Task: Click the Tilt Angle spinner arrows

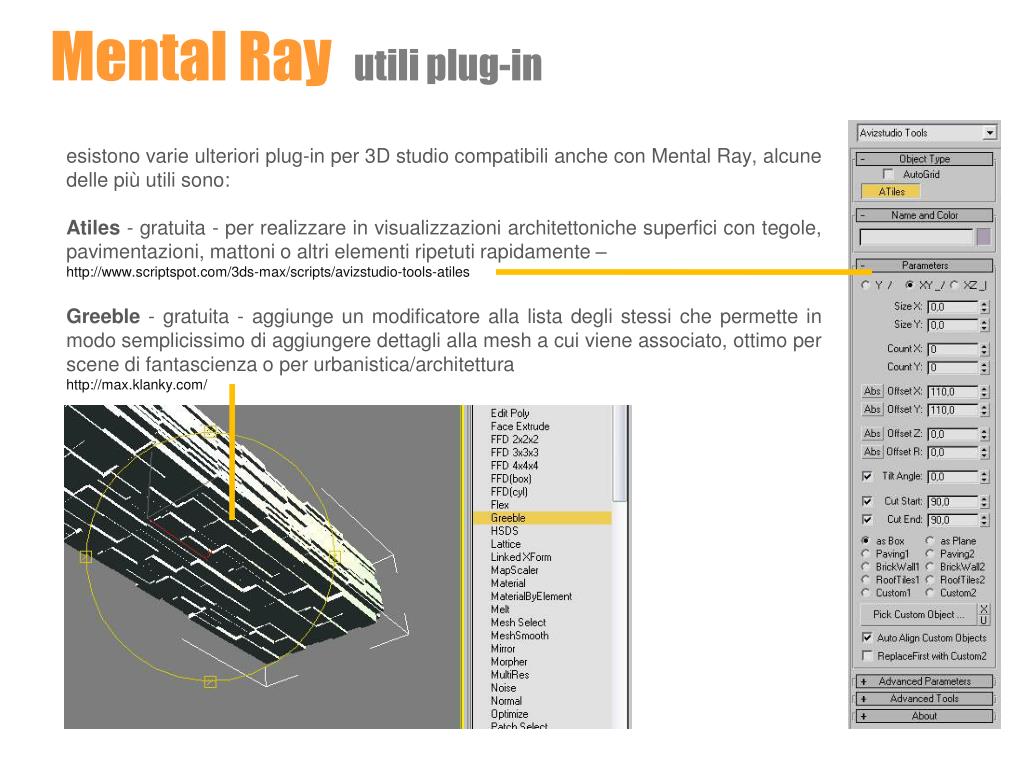Action: [x=985, y=477]
